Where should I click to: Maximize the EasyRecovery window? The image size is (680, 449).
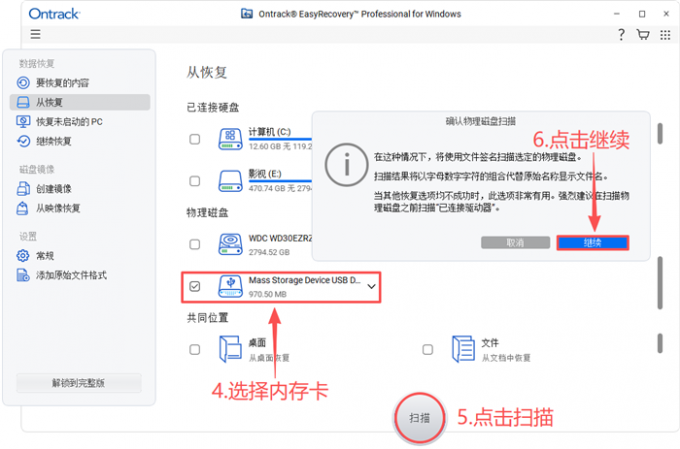[x=642, y=14]
